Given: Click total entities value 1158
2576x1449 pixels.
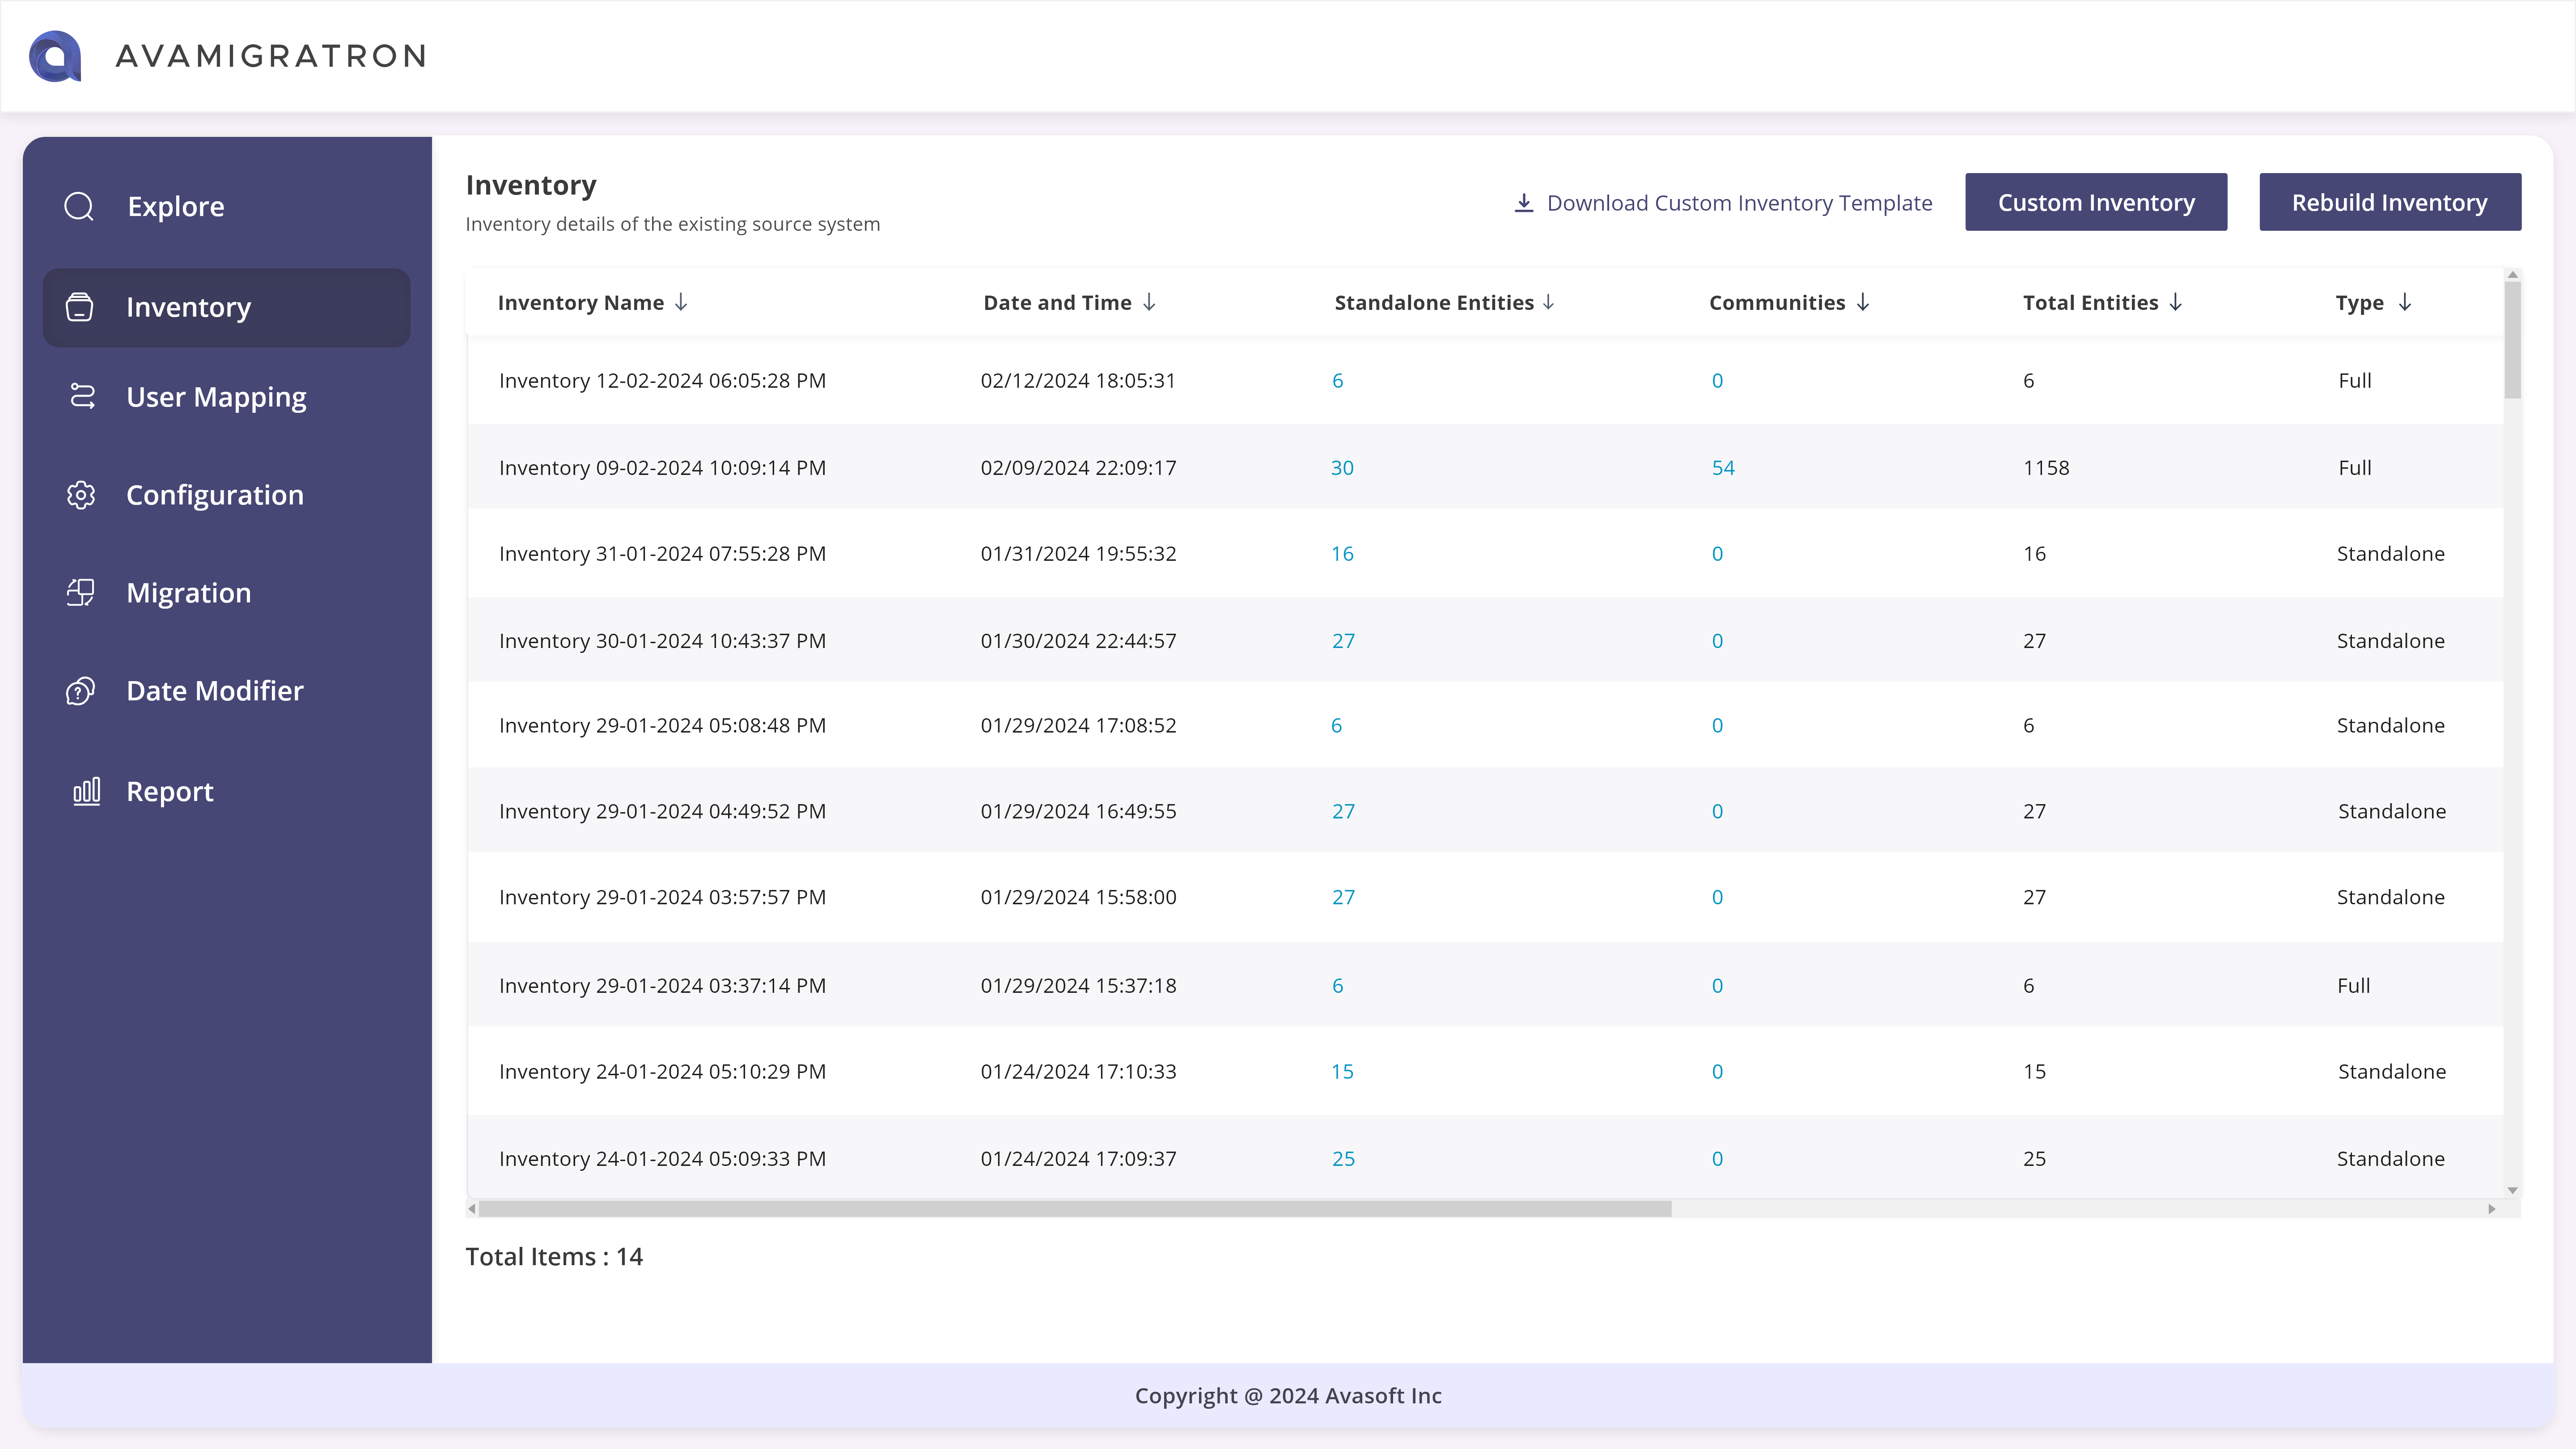Looking at the screenshot, I should click(x=2046, y=468).
